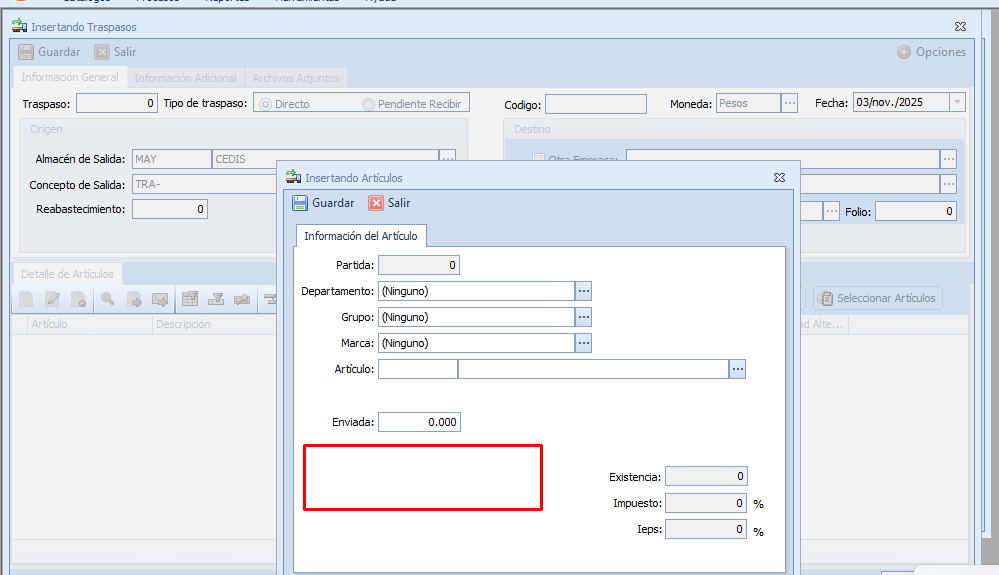Viewport: 999px width, 575px height.
Task: Select the Pendiente Recibir radio option
Action: [368, 104]
